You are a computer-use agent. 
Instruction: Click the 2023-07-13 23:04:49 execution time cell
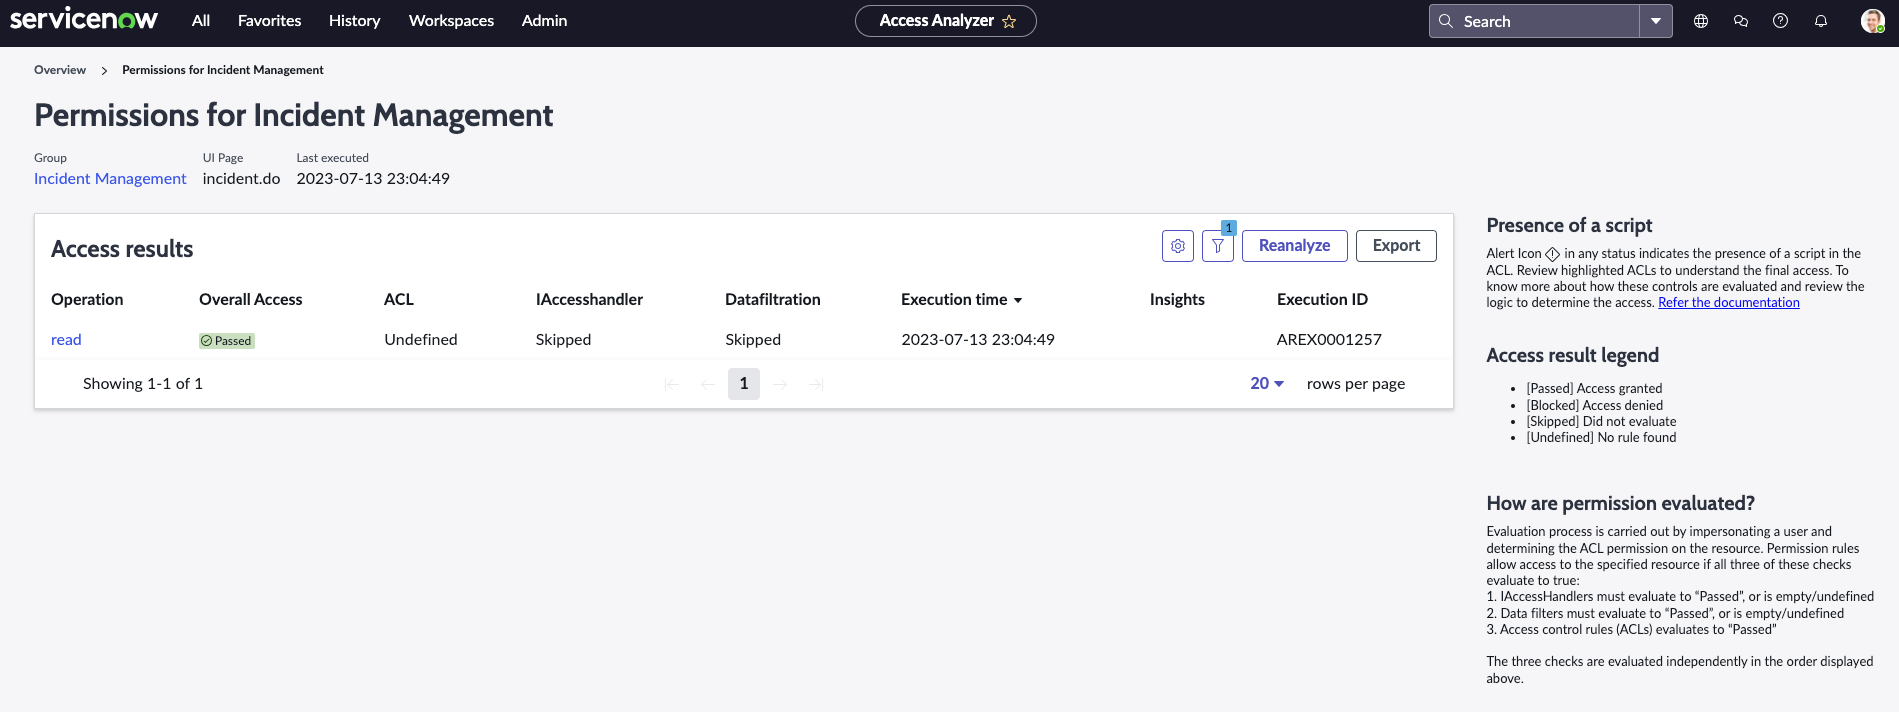978,340
